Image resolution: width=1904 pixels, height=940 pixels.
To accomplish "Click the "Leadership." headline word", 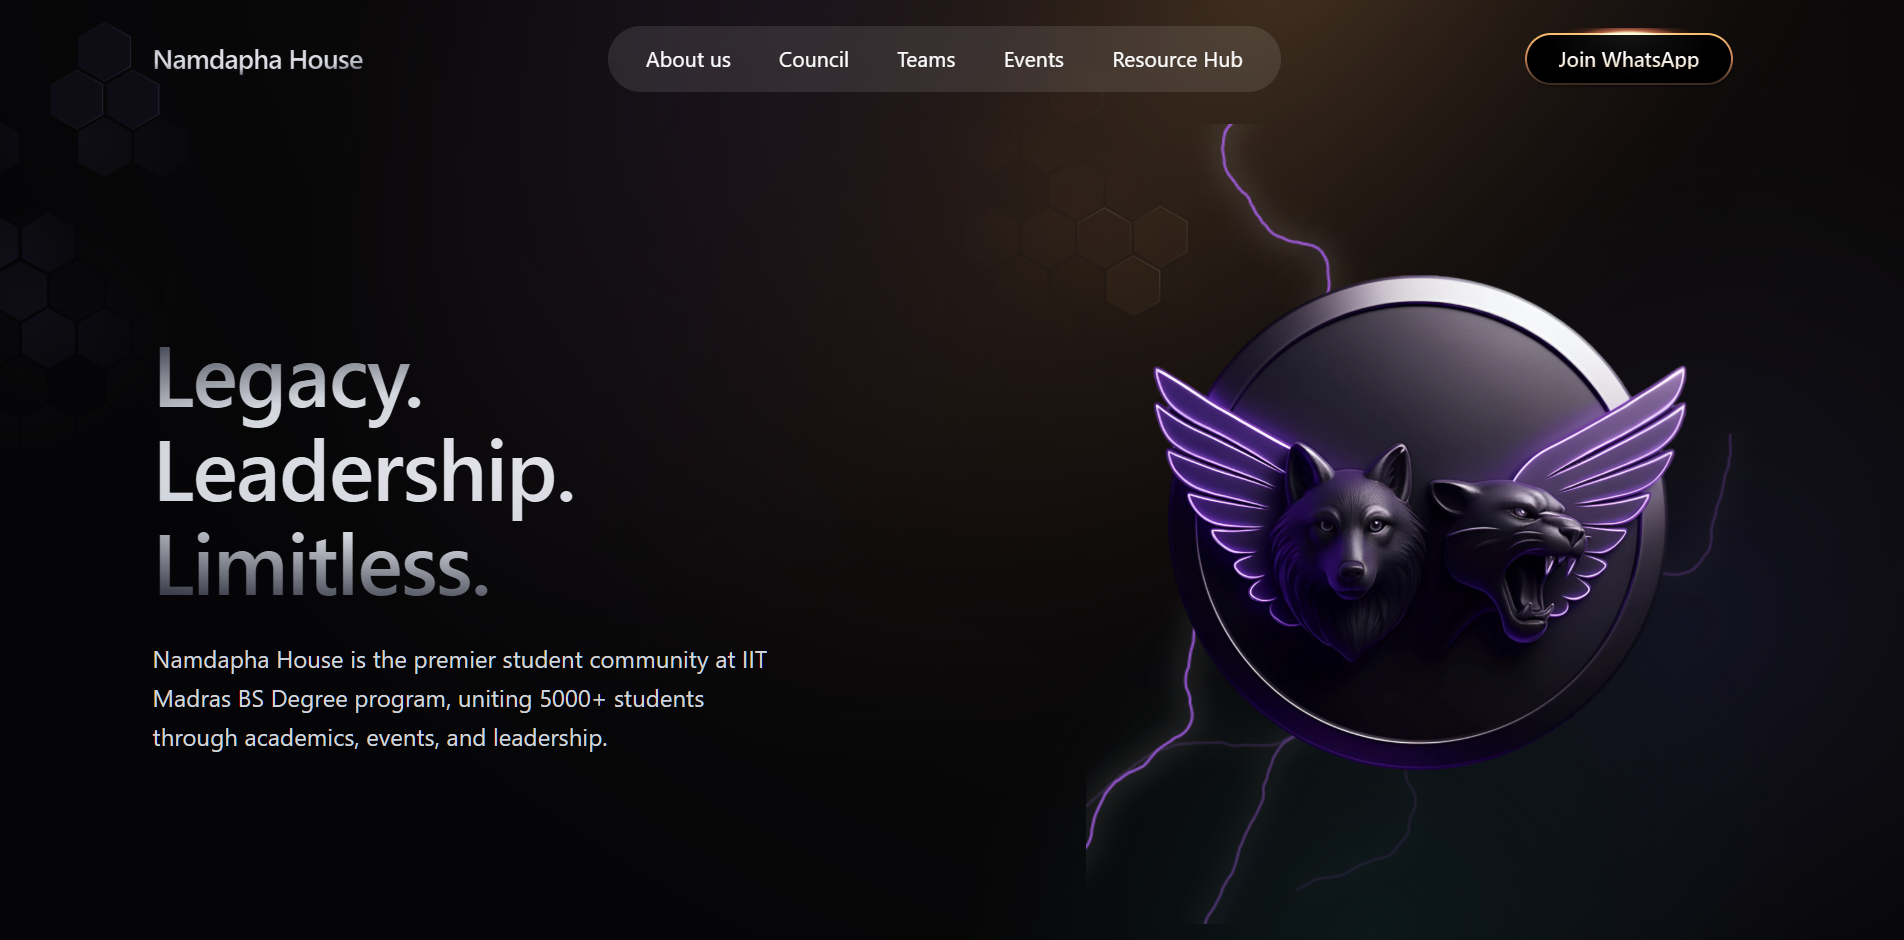I will pyautogui.click(x=364, y=474).
